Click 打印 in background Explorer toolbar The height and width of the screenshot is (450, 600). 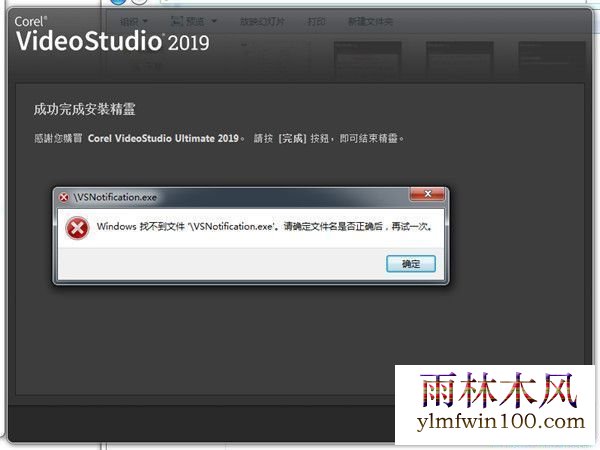316,21
